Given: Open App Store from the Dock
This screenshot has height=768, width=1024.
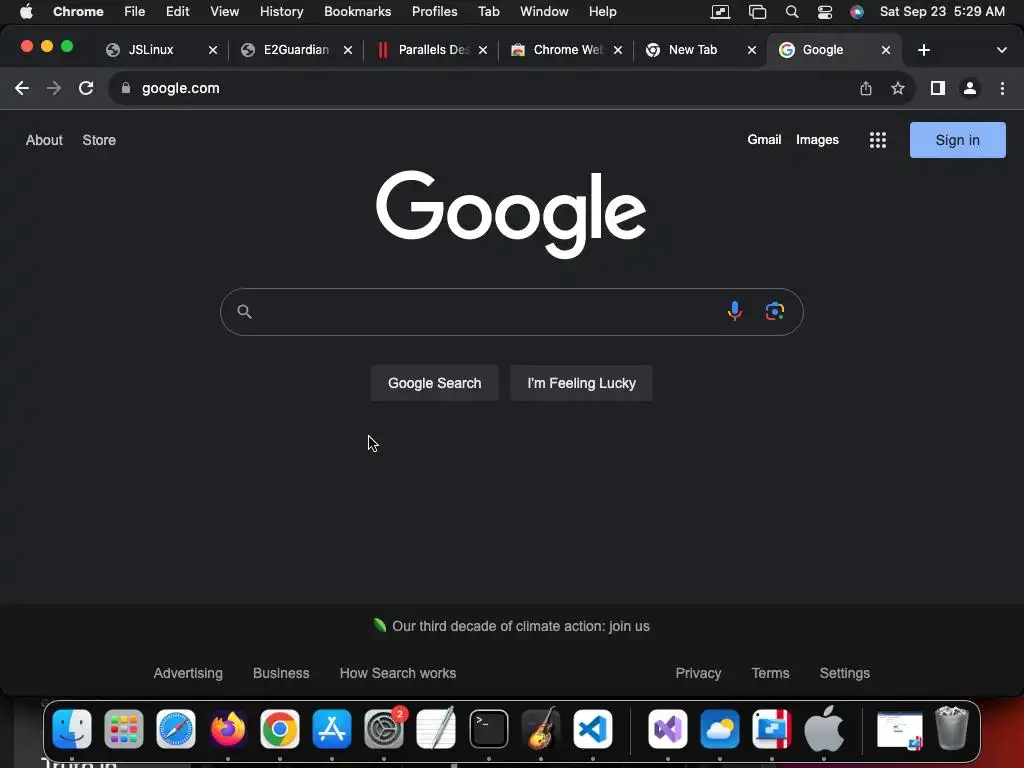Looking at the screenshot, I should (x=332, y=729).
